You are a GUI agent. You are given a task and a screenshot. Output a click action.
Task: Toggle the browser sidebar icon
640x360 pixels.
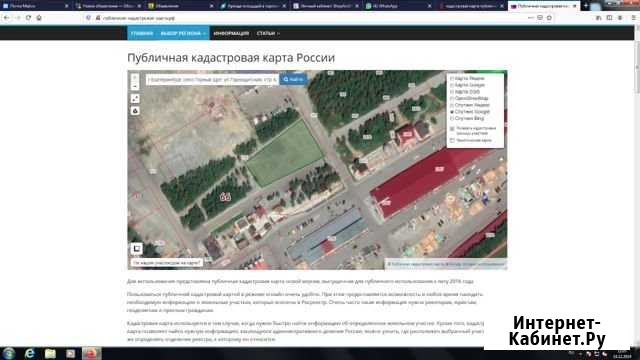click(x=609, y=18)
